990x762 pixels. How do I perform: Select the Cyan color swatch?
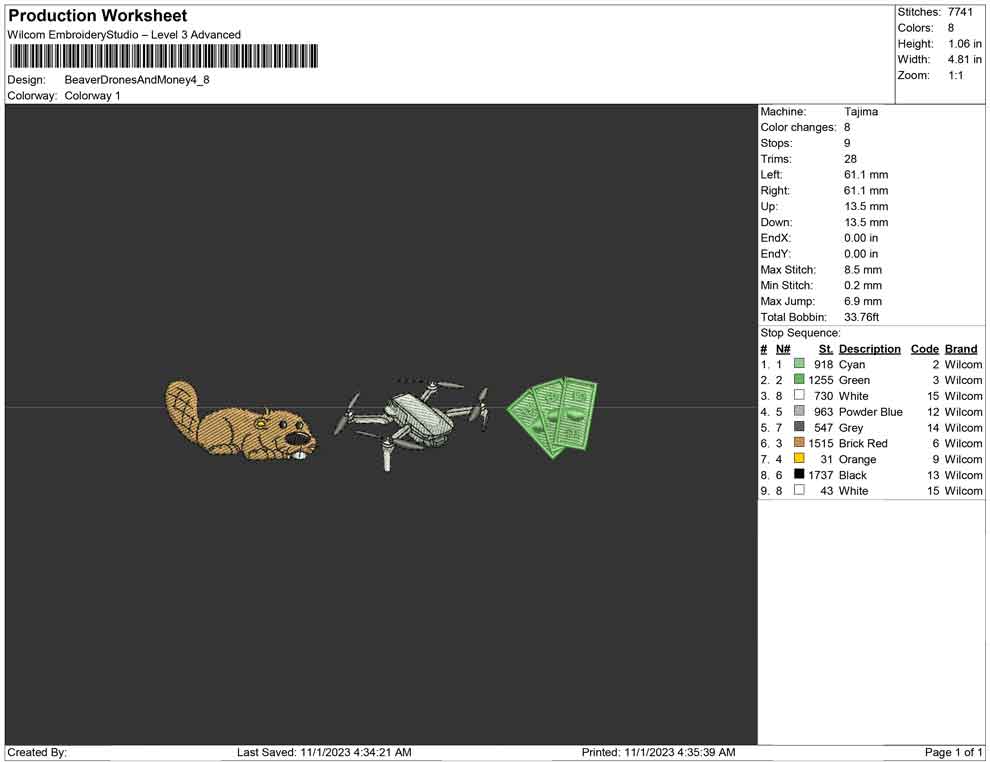(799, 365)
